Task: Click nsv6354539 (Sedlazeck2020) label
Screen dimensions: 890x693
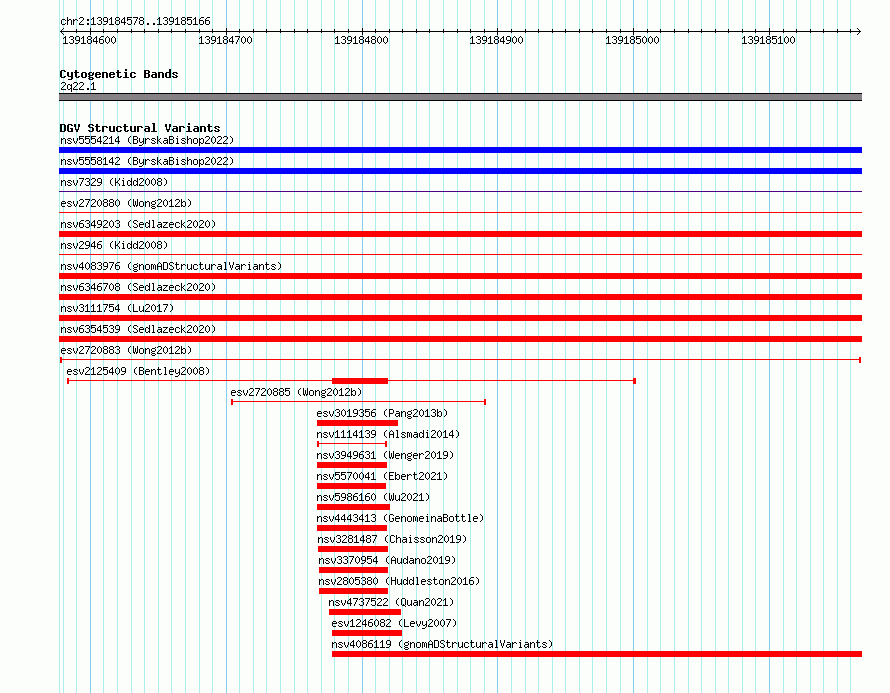Action: (x=138, y=329)
